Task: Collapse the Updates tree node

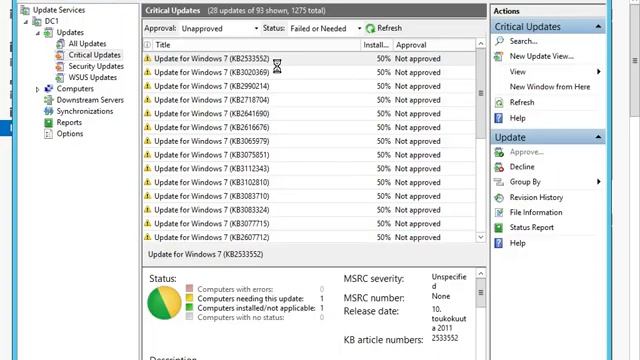Action: click(x=38, y=33)
